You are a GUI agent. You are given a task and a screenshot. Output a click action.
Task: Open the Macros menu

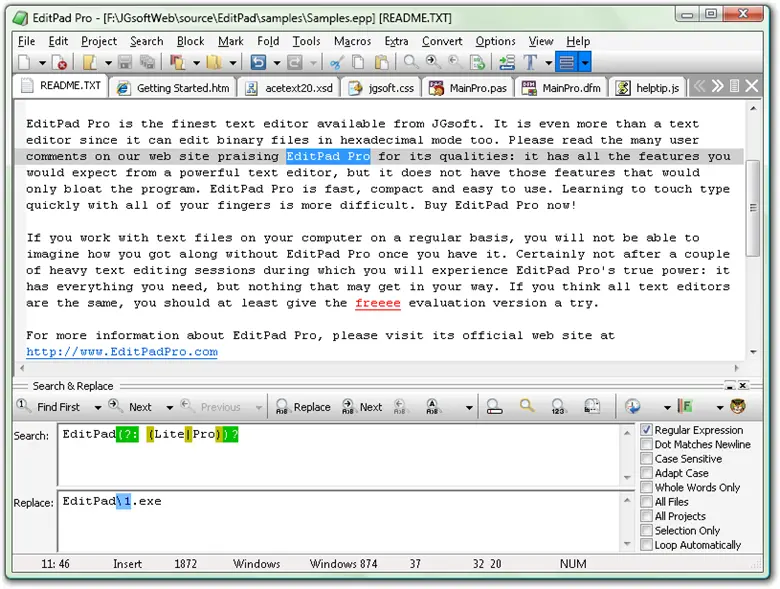(x=352, y=41)
